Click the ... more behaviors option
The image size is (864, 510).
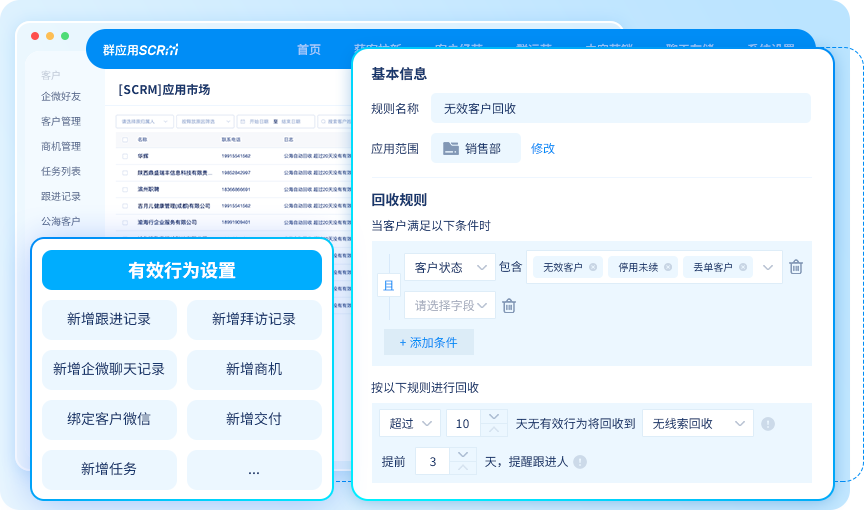coord(254,470)
